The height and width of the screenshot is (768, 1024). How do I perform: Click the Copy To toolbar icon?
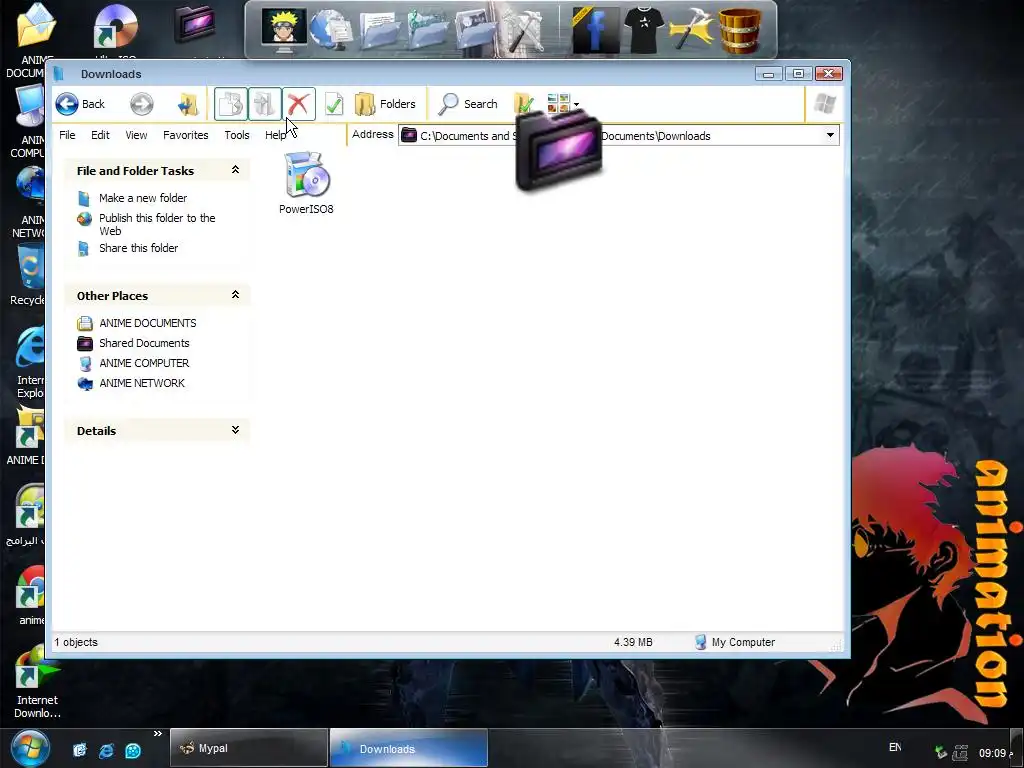[264, 104]
